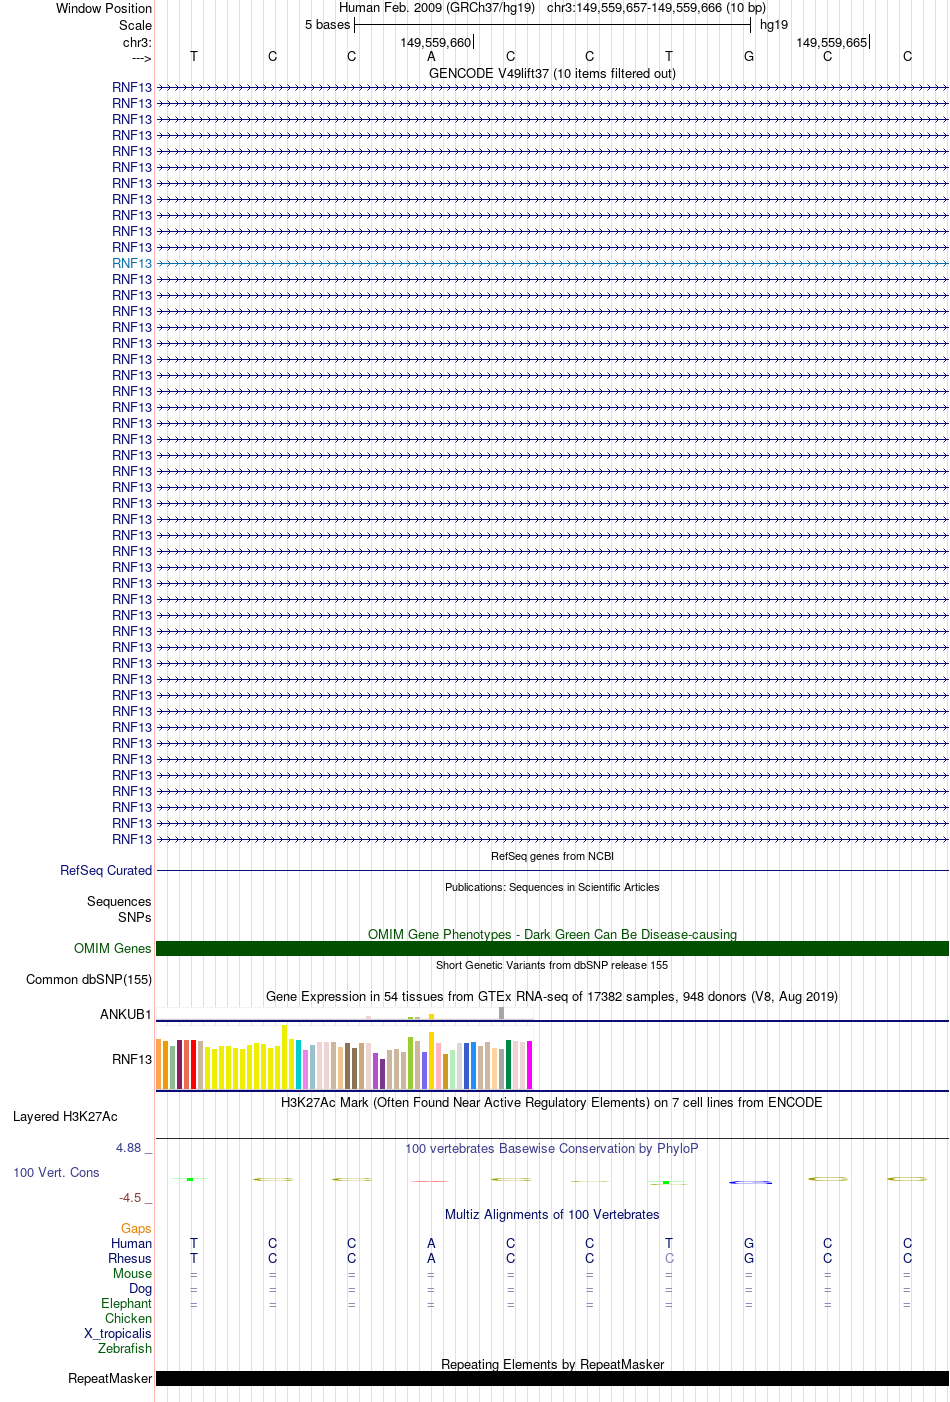The width and height of the screenshot is (950, 1402).
Task: Click the RefSeq Curated track label
Action: tap(106, 870)
